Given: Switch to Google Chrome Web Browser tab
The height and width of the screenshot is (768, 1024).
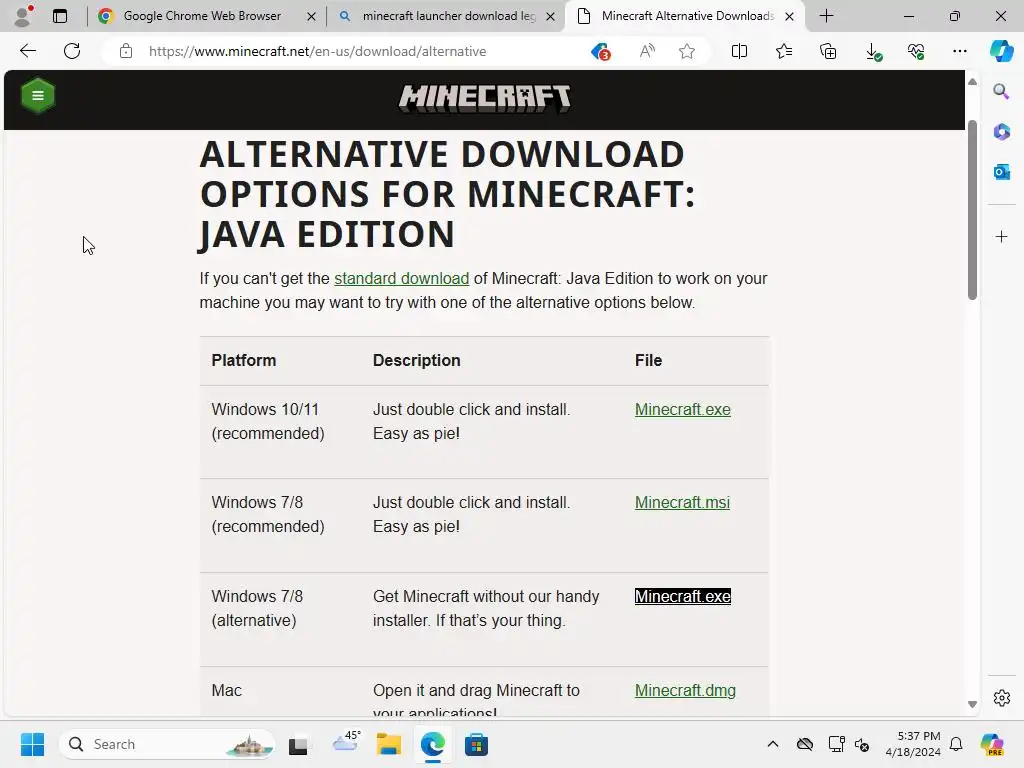Looking at the screenshot, I should coord(202,16).
